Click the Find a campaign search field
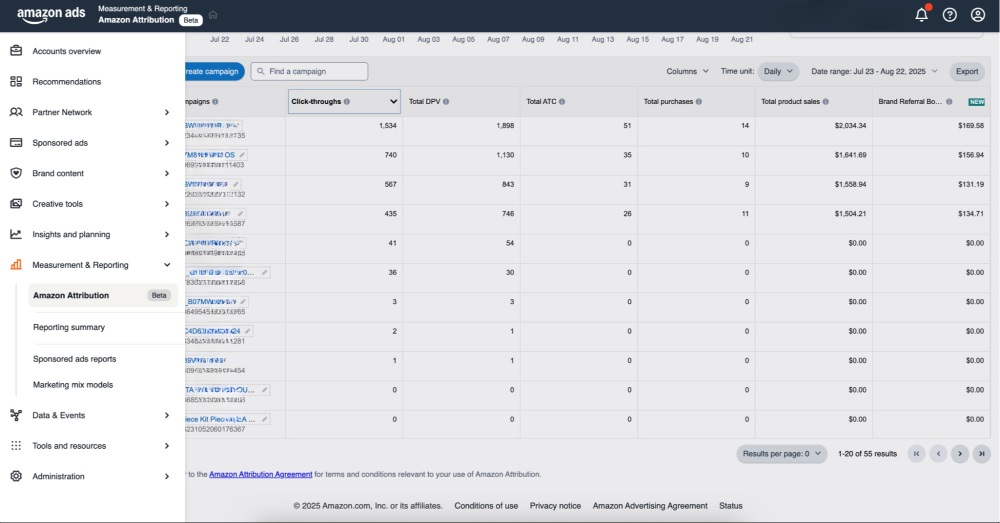The image size is (1000, 523). (x=310, y=72)
